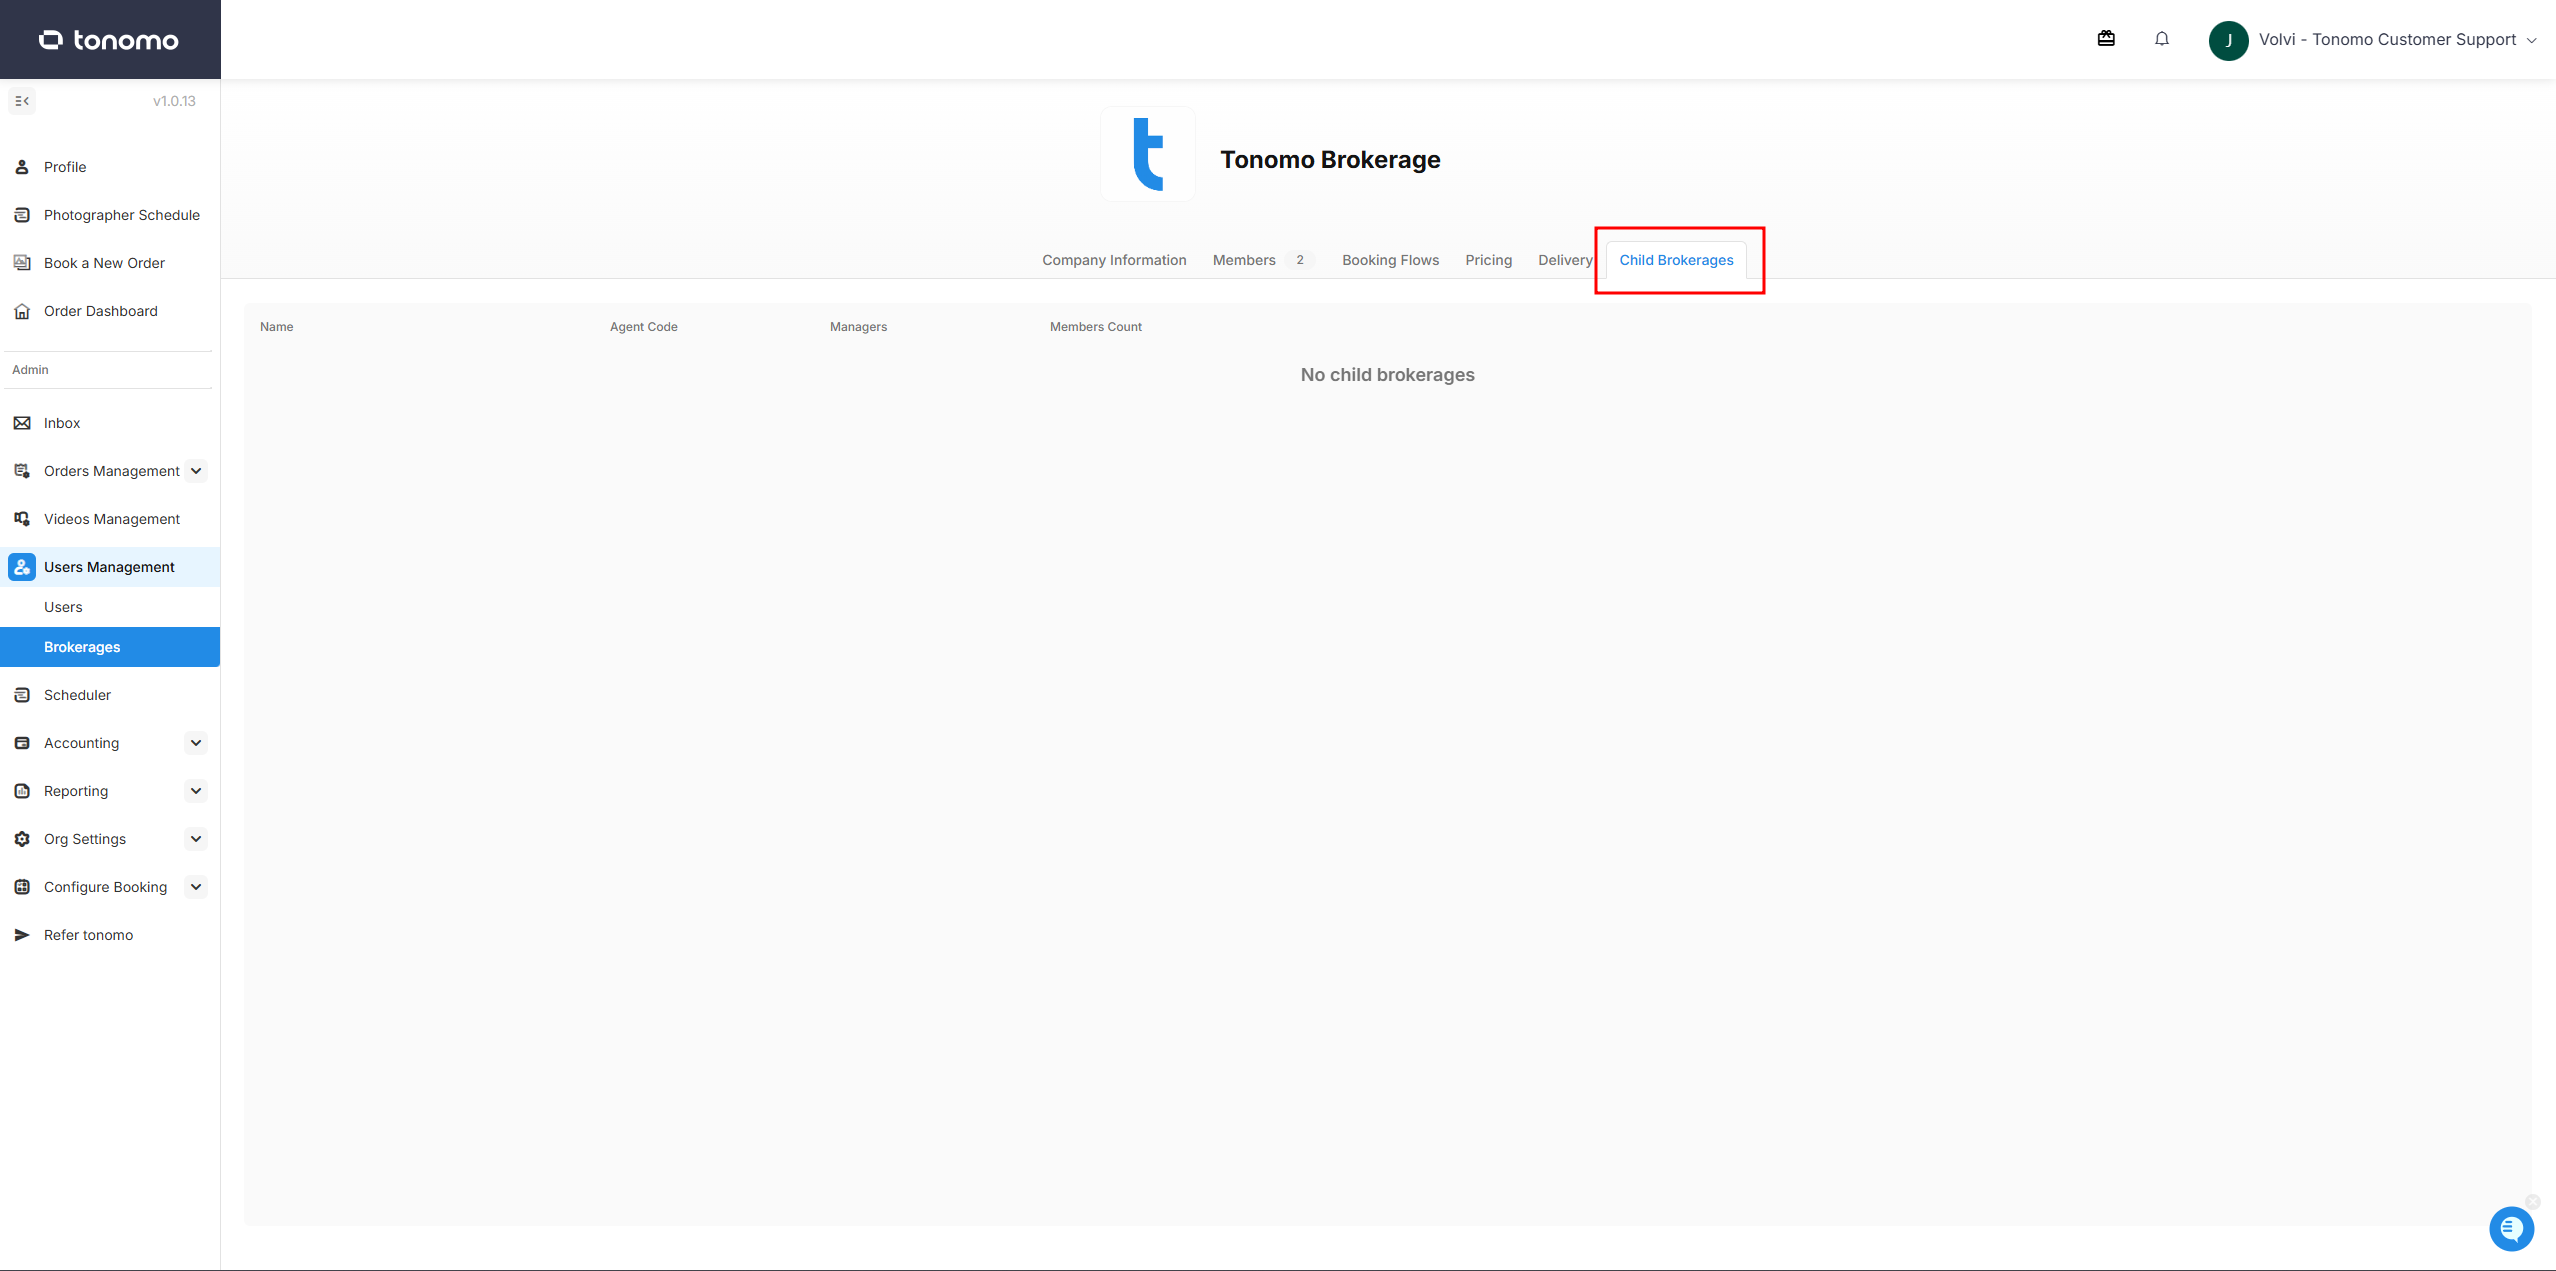Image resolution: width=2556 pixels, height=1271 pixels.
Task: Expand the Orders Management submenu chevron
Action: tap(196, 471)
